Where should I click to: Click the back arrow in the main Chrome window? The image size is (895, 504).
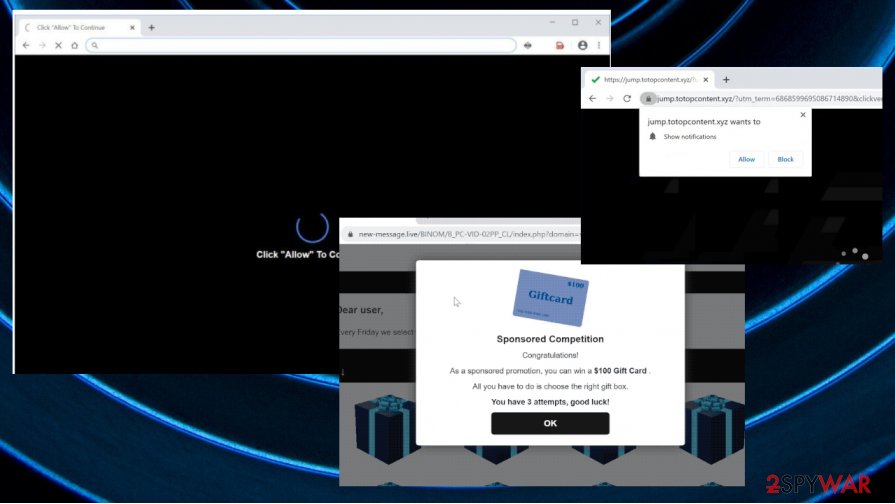click(x=26, y=45)
